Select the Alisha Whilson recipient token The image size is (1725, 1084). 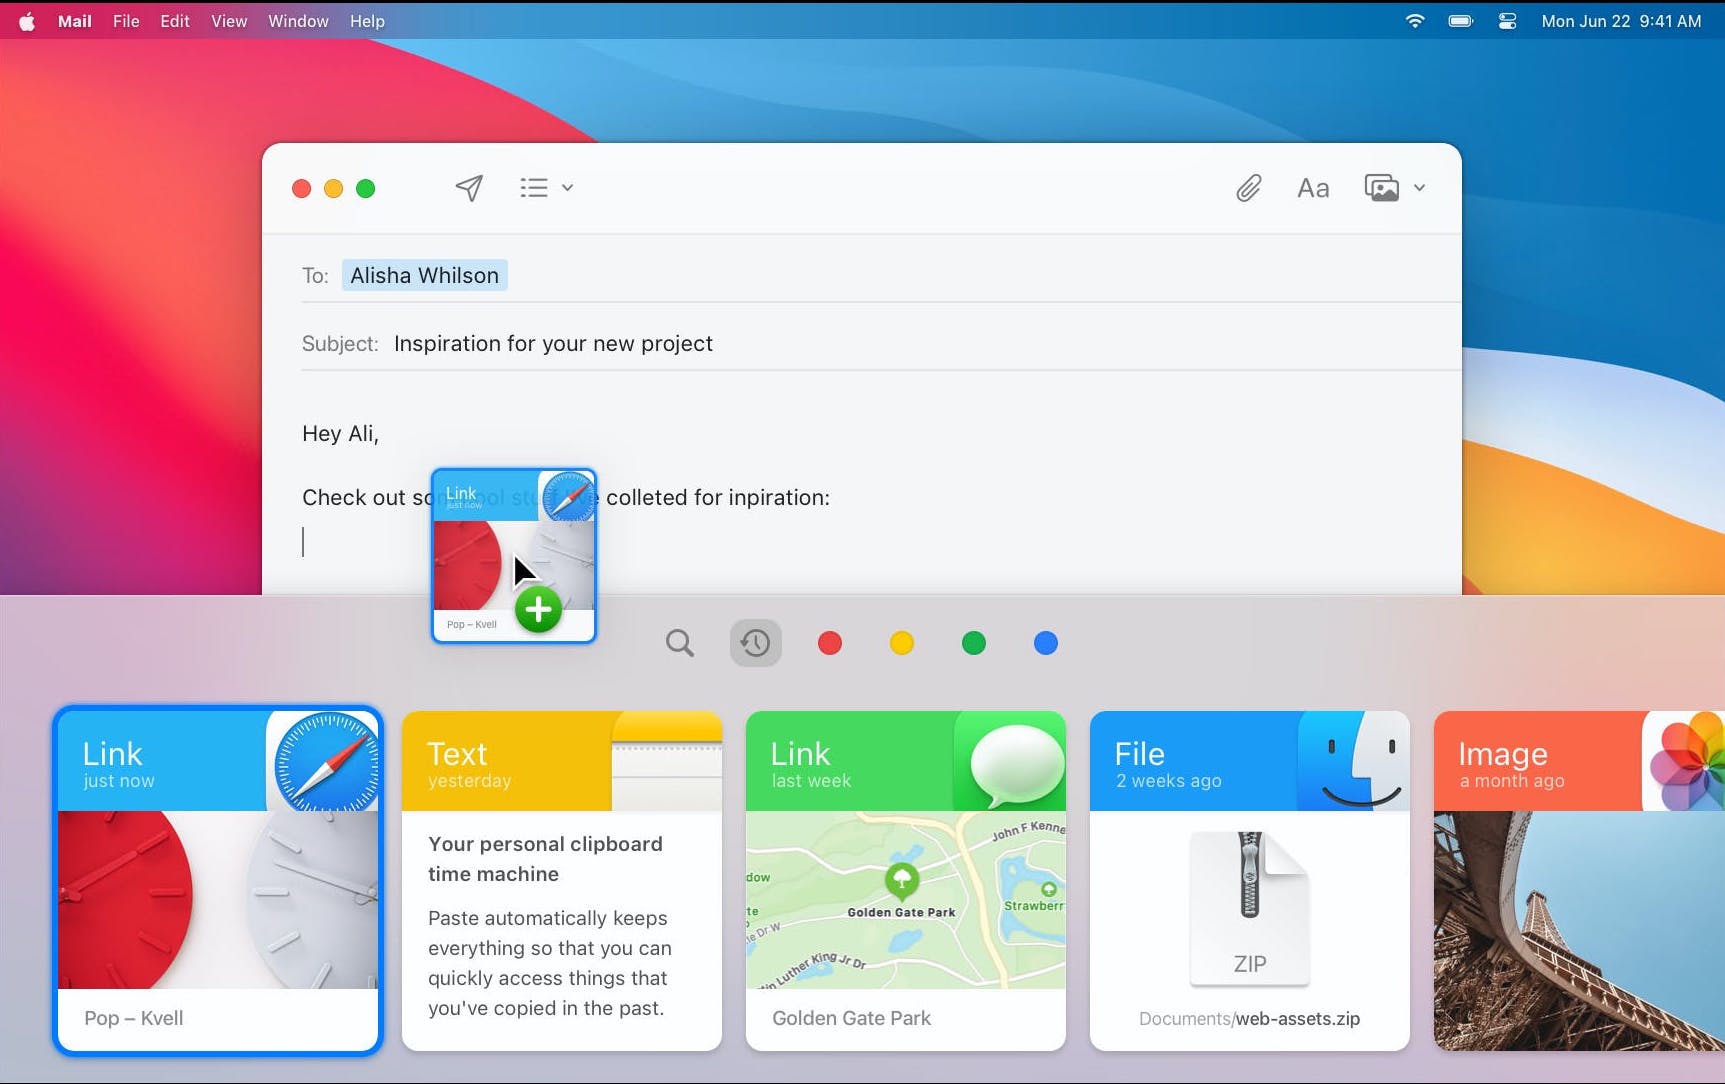[423, 275]
